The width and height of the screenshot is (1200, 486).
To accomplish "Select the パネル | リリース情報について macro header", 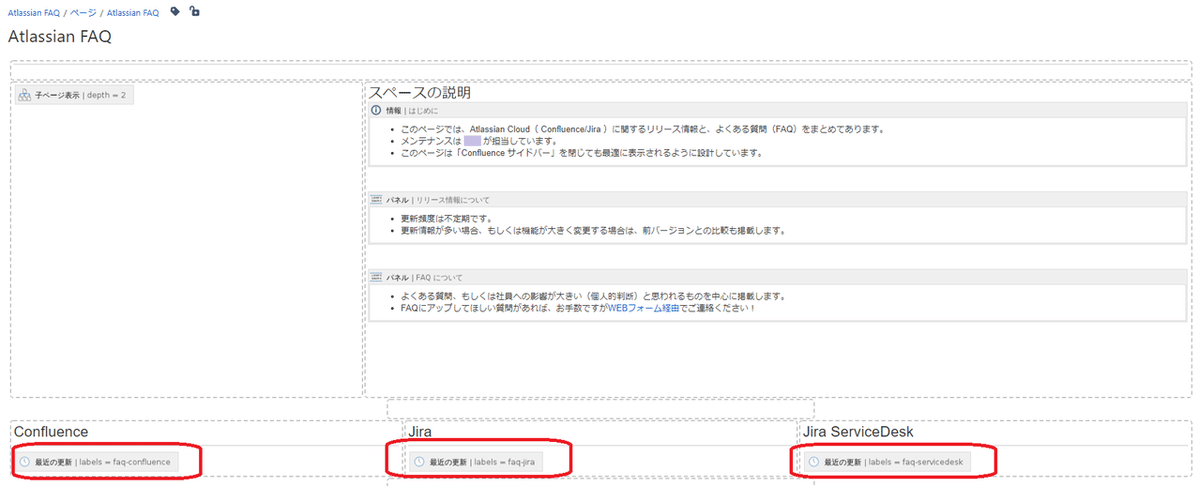I will (x=777, y=200).
